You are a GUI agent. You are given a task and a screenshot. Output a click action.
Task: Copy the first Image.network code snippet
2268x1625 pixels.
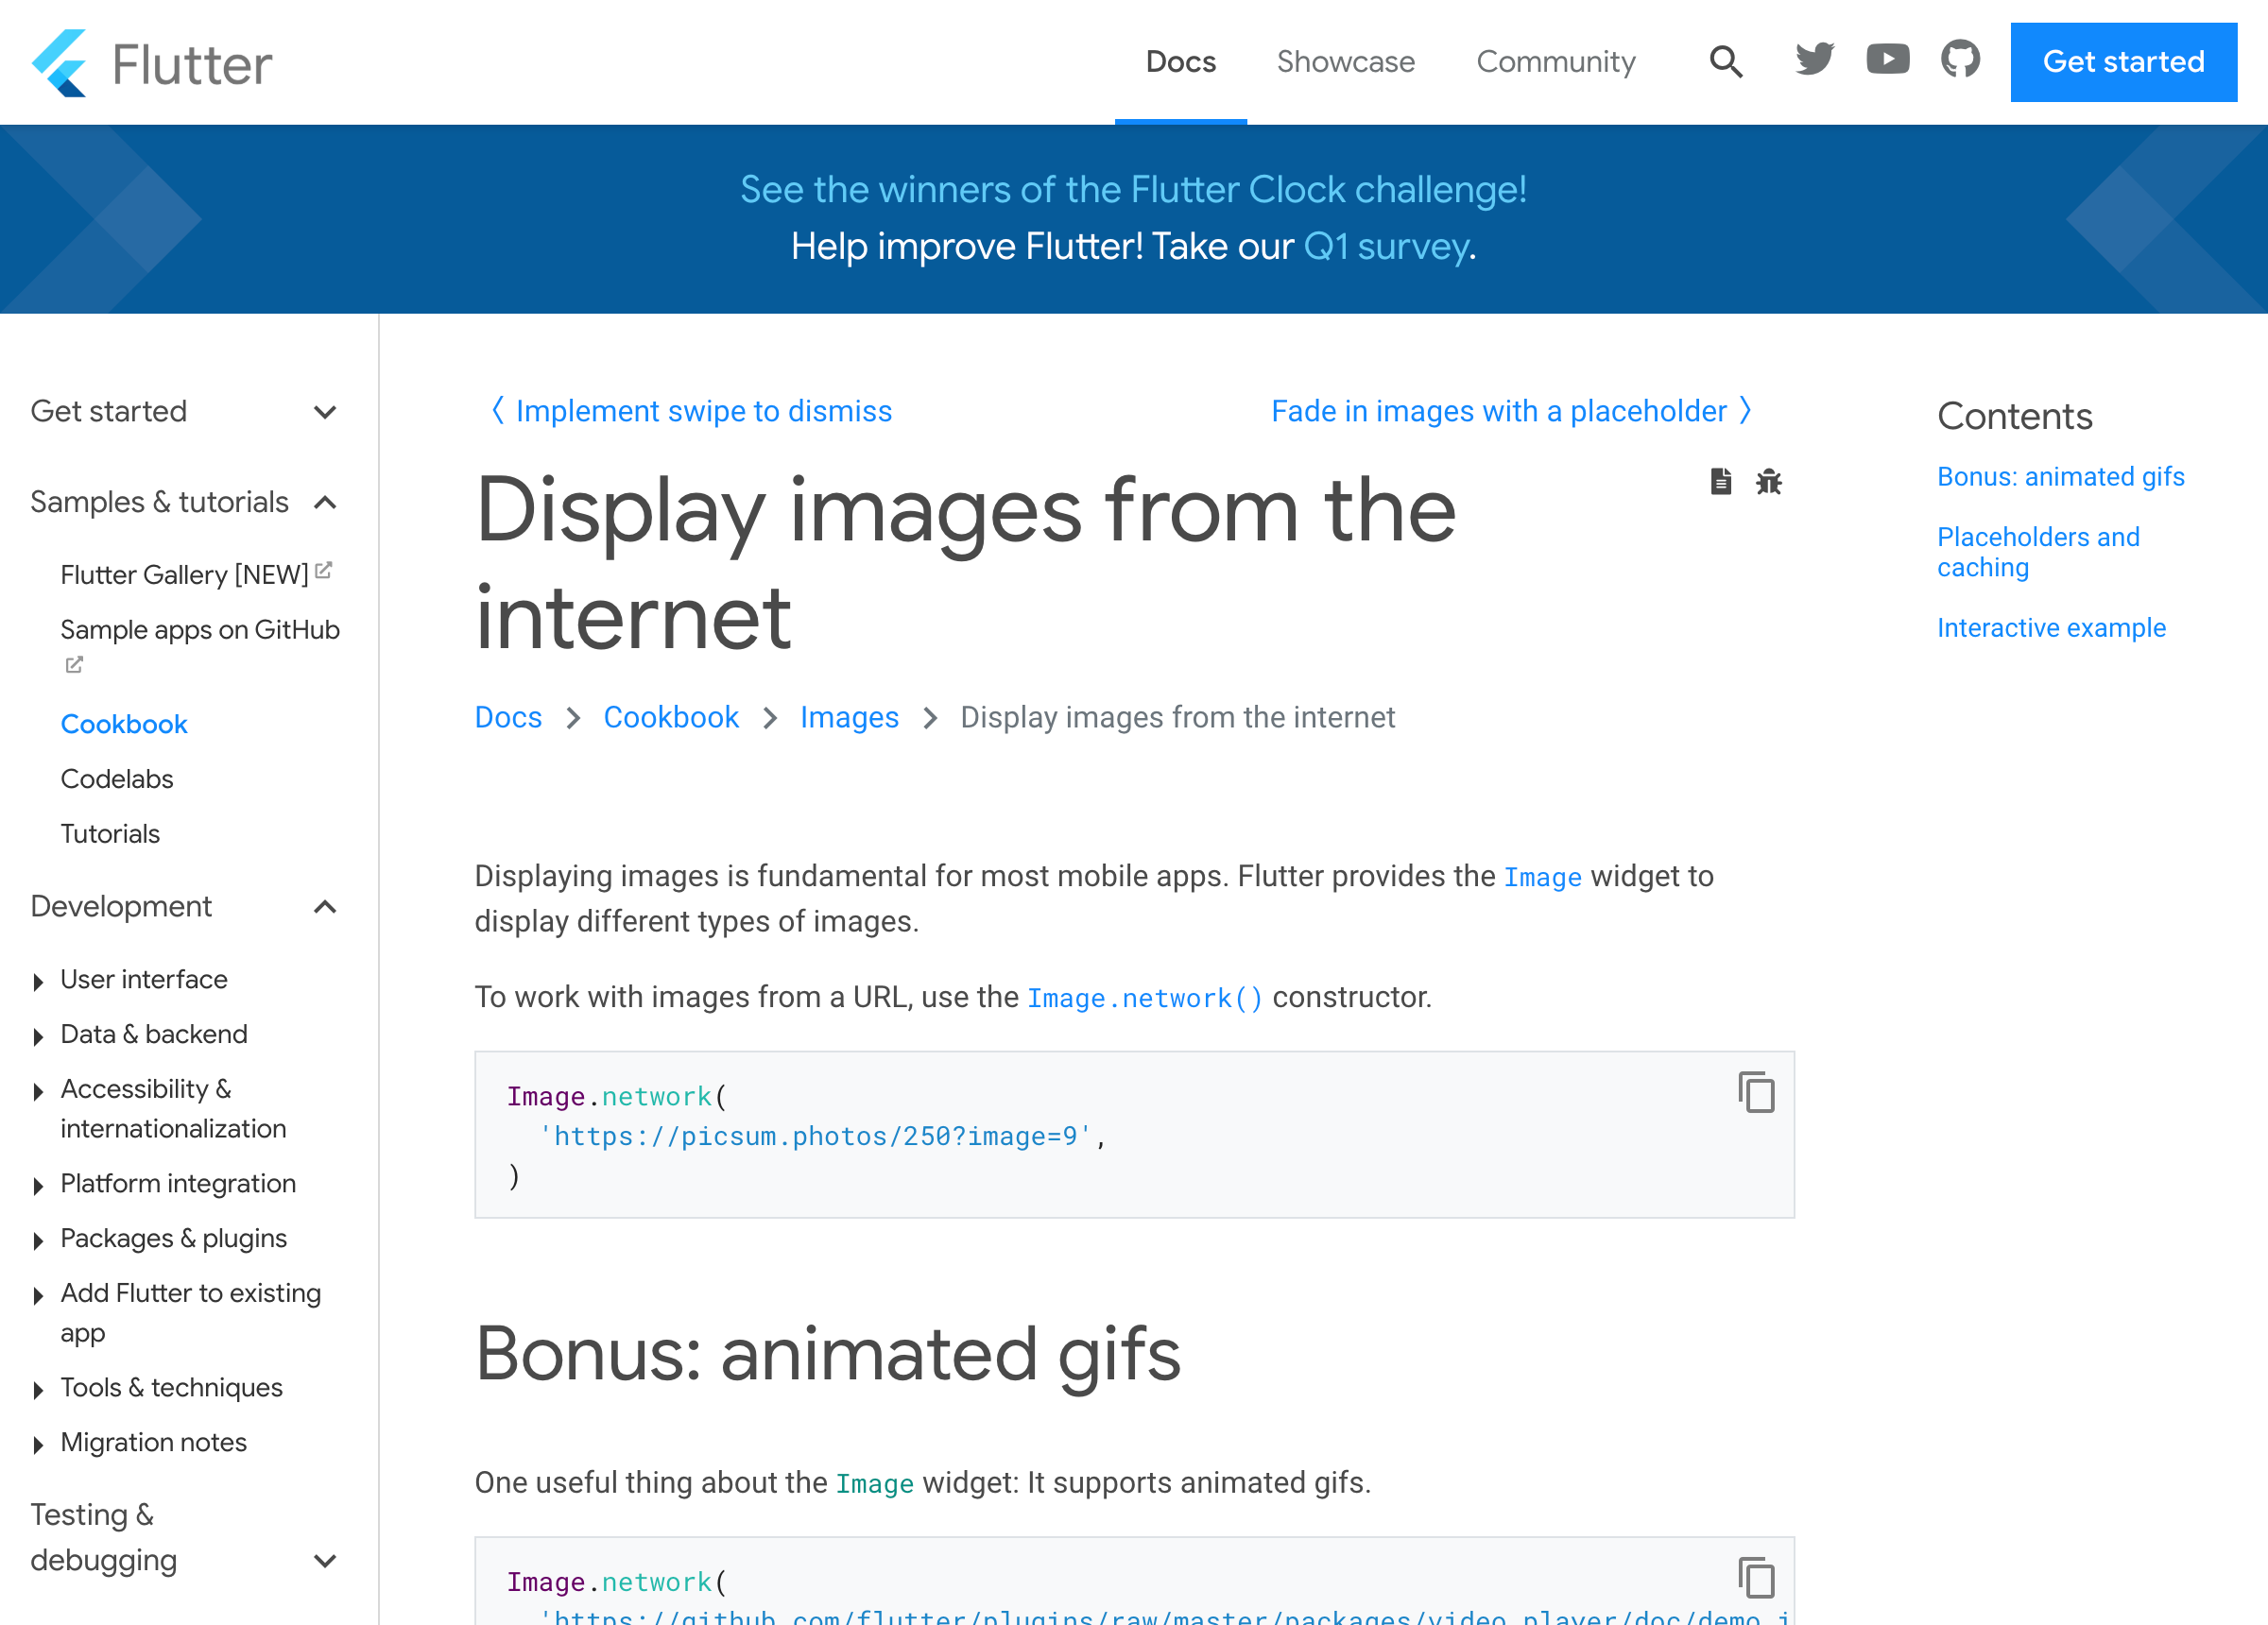(x=1756, y=1092)
